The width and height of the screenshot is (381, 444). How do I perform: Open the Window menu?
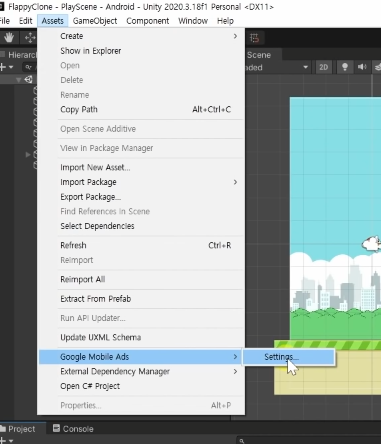pos(193,21)
